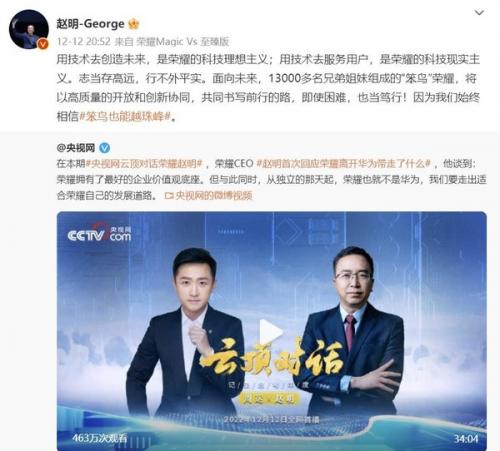Click the 云顶对话 golden title graphic
500x451 pixels.
pos(272,357)
